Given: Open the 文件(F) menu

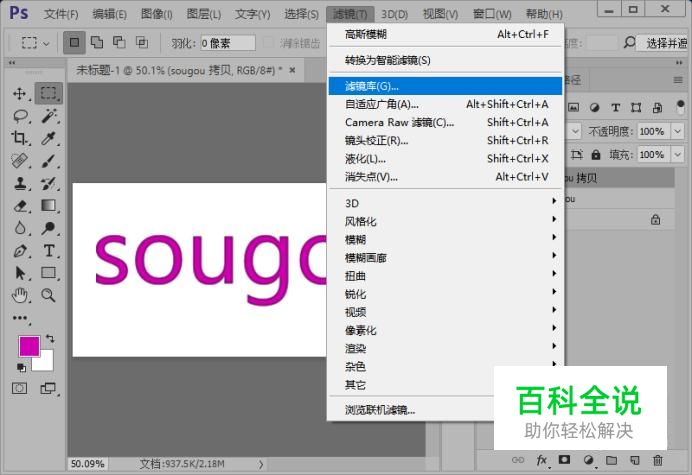Looking at the screenshot, I should 61,14.
